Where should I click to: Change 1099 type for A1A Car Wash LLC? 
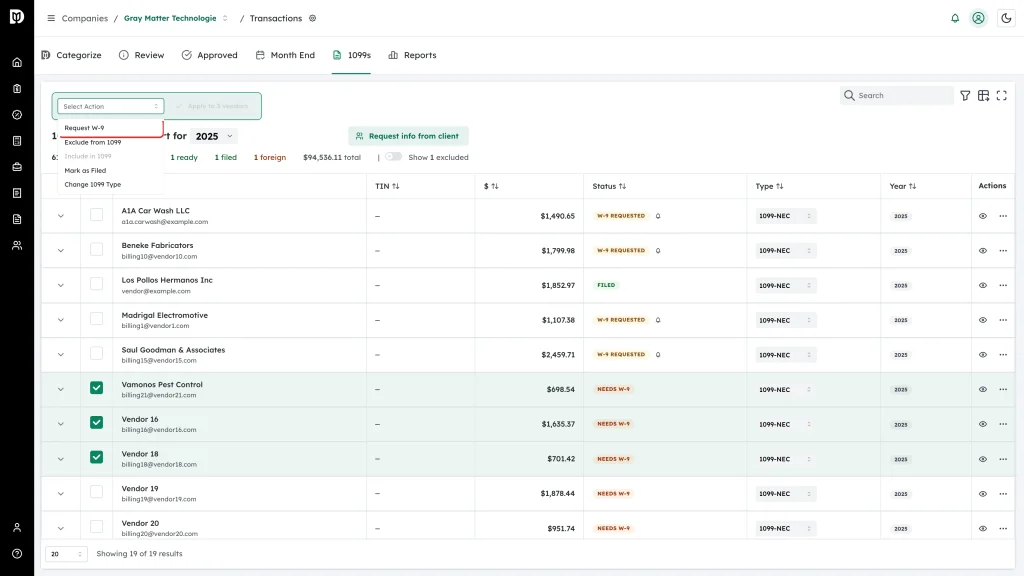pyautogui.click(x=785, y=216)
